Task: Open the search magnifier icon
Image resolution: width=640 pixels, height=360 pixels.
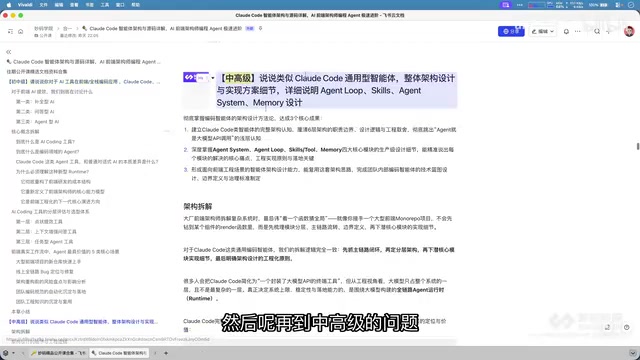Action: pyautogui.click(x=597, y=31)
